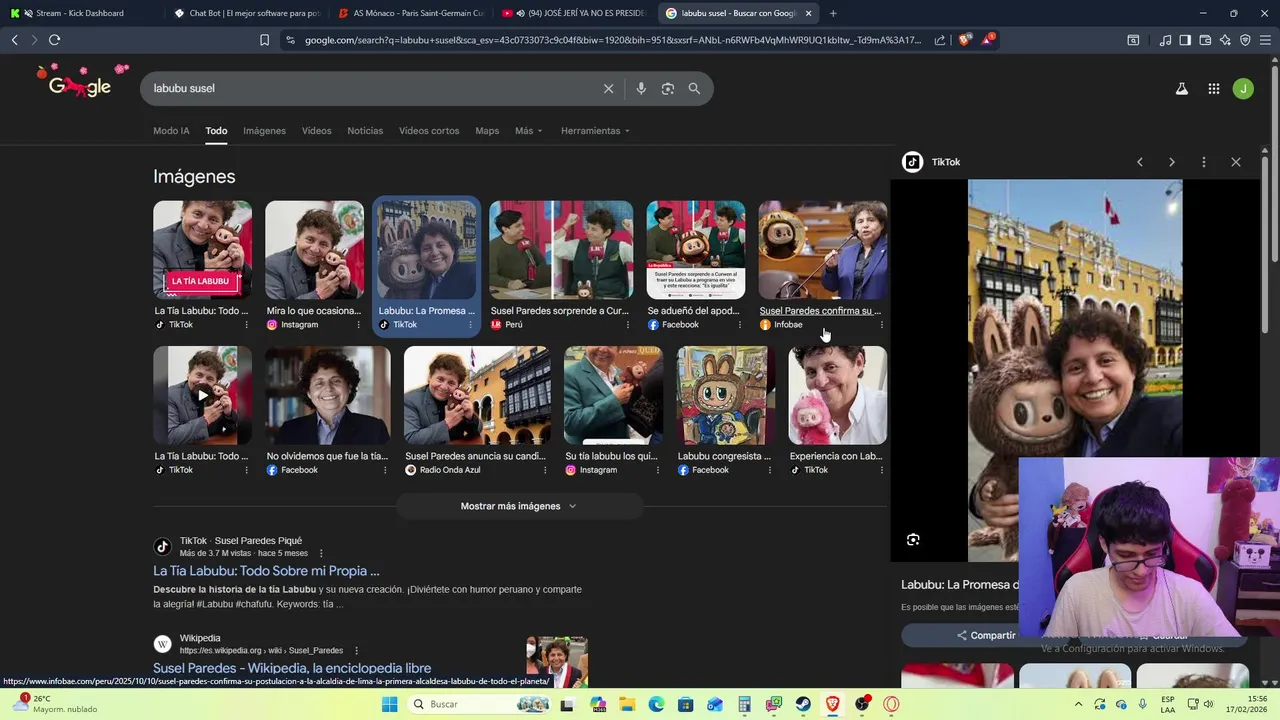The image size is (1280, 720).
Task: Open the Google apps grid
Action: coord(1213,88)
